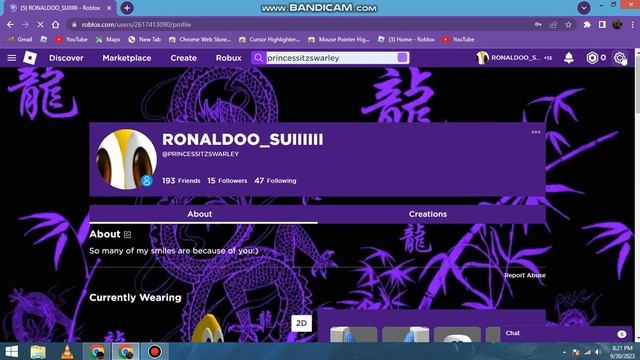Open the Mouse Pointer Highlight bookmark

pos(339,39)
